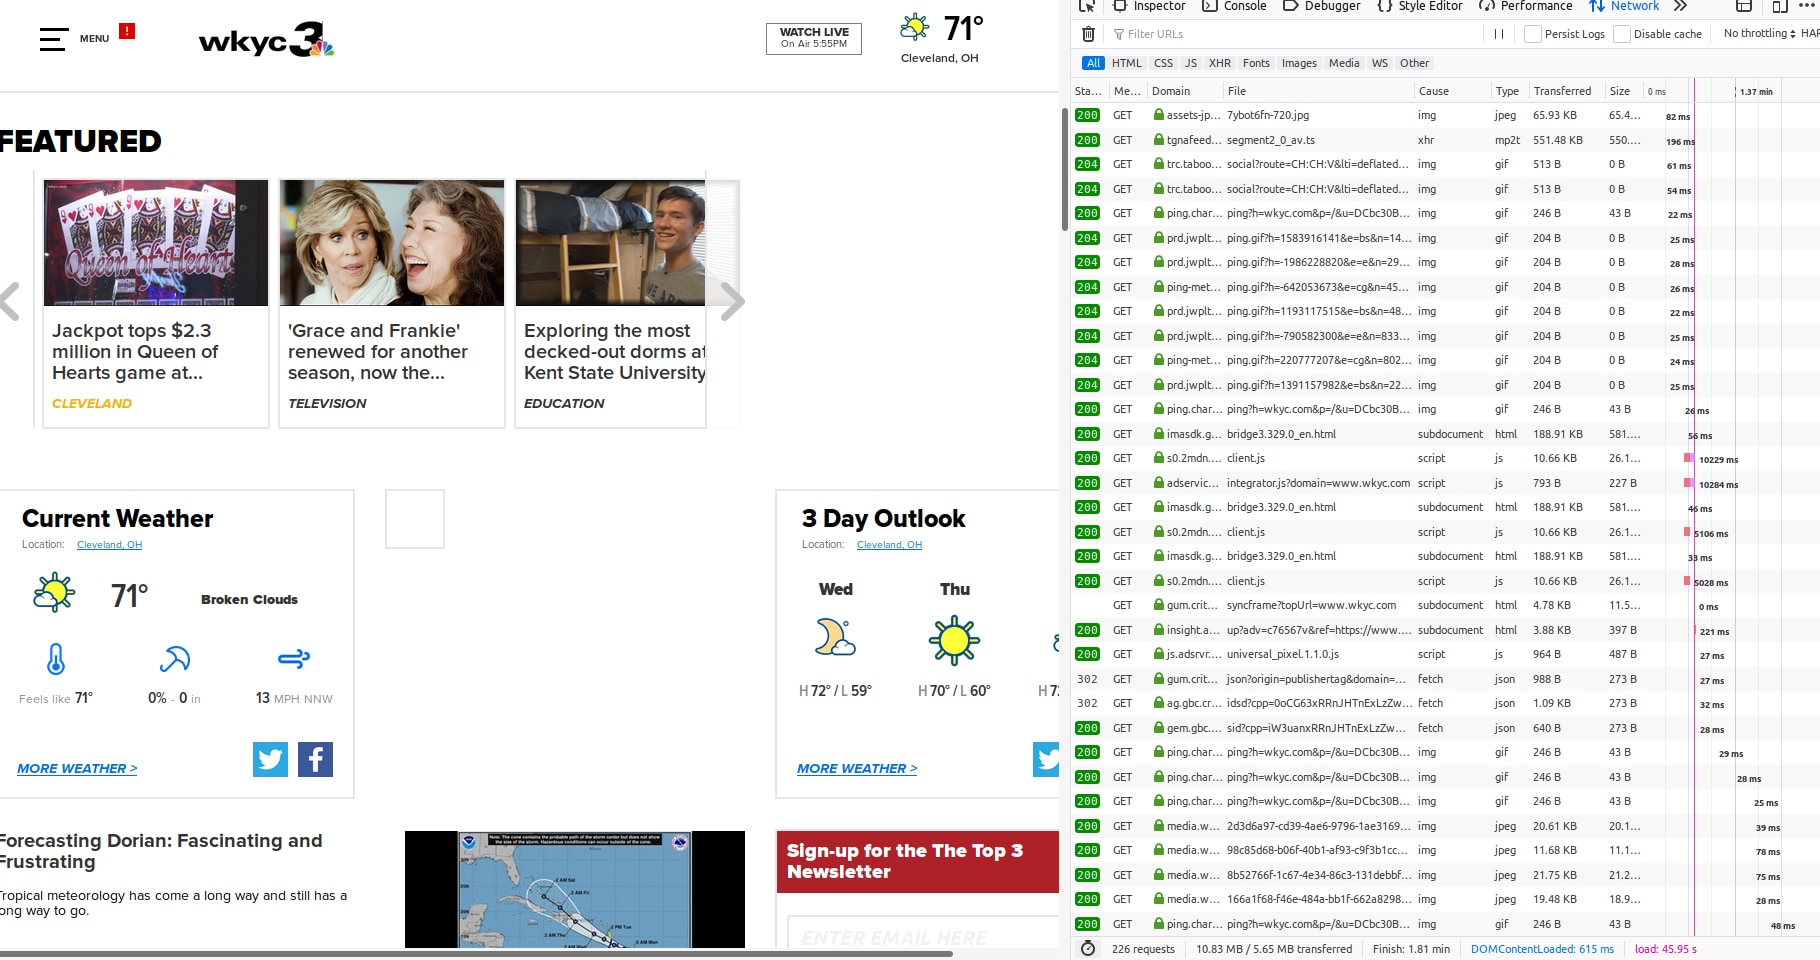Filter requests by XHR

[x=1219, y=63]
